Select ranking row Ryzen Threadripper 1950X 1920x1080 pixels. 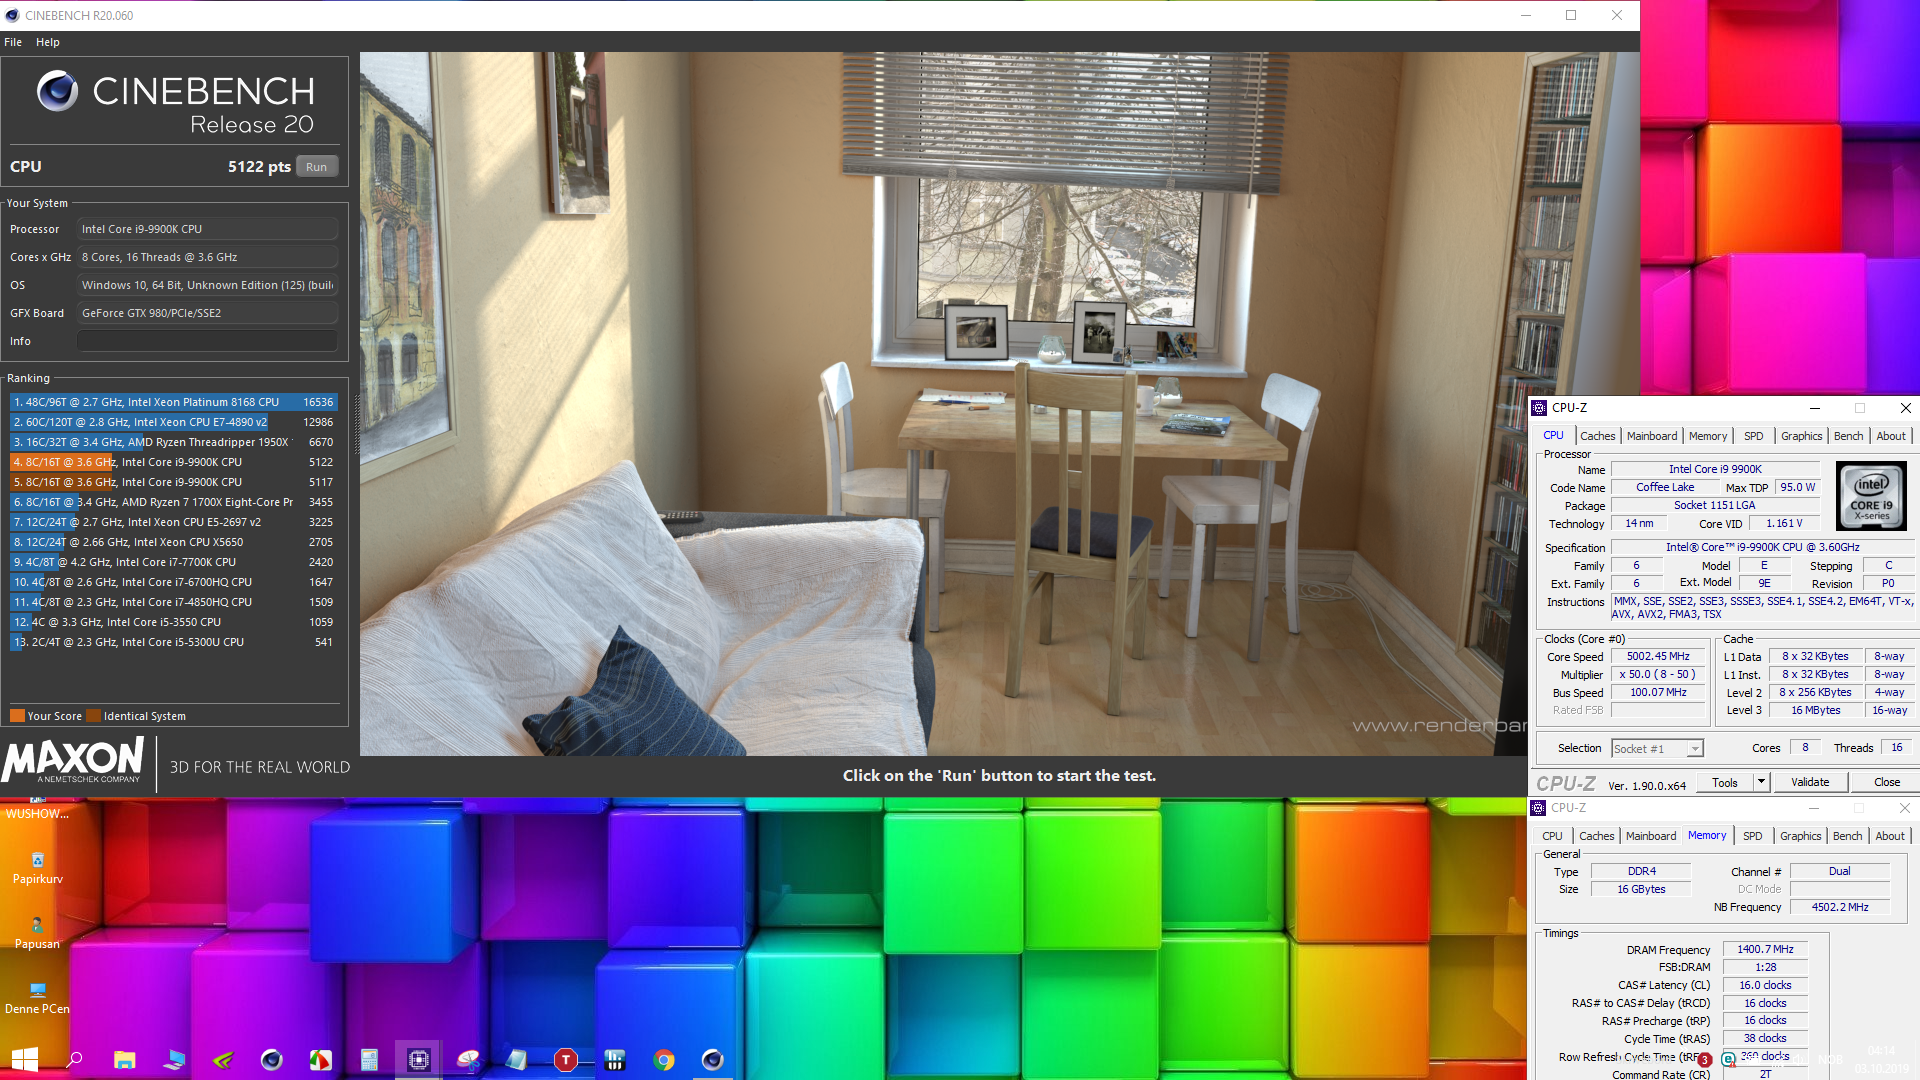coord(174,442)
